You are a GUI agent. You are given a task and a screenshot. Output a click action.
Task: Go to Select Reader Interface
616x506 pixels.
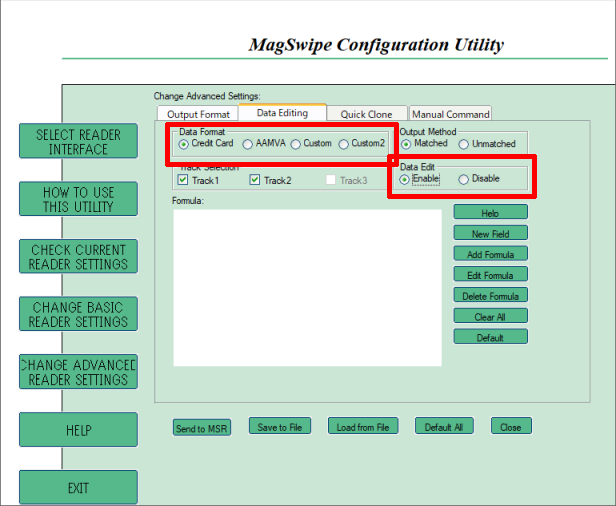coord(78,142)
